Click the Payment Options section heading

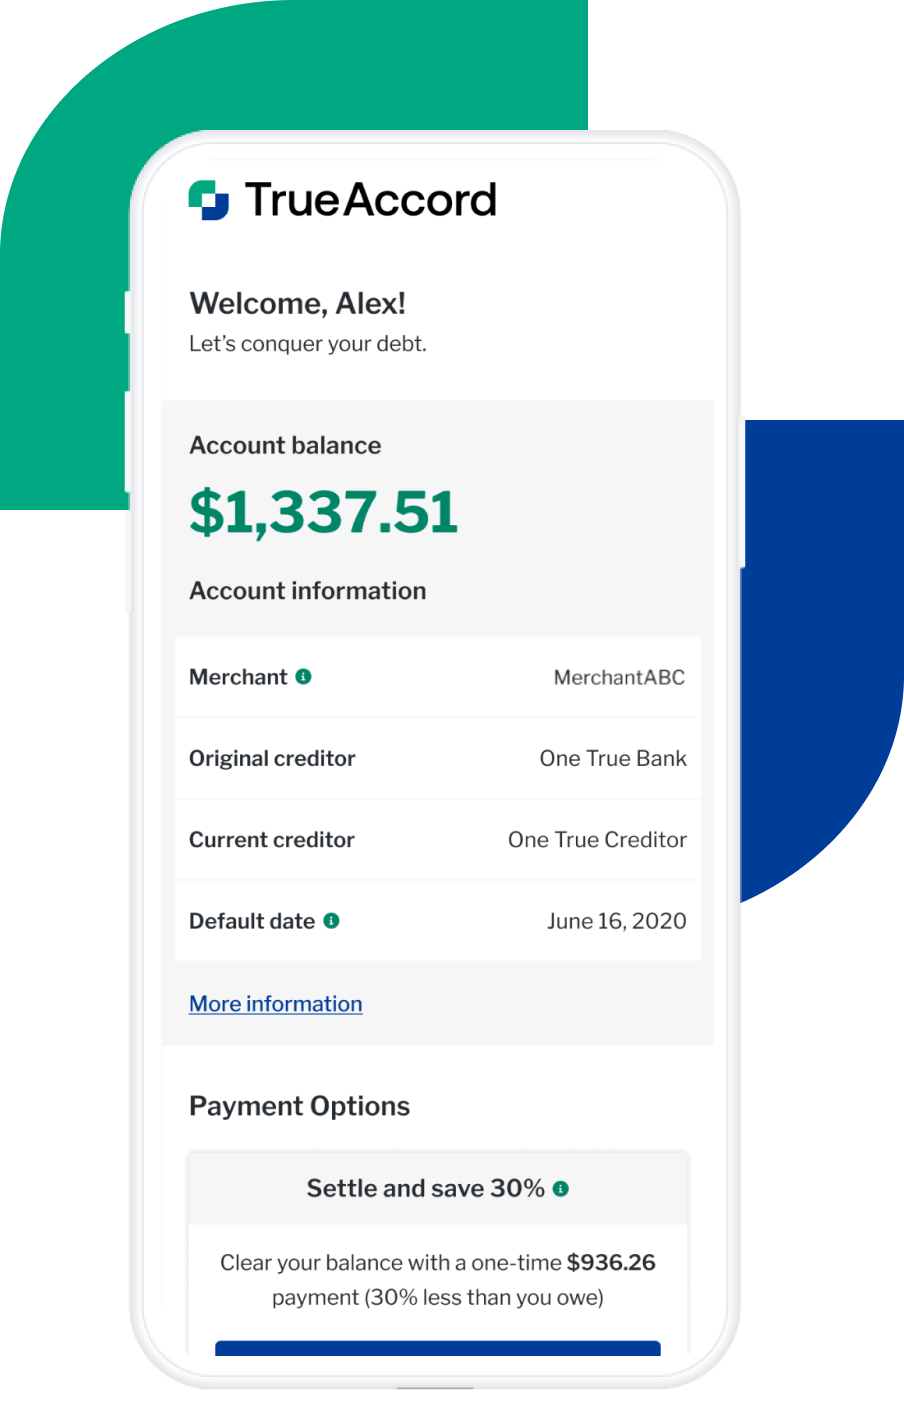click(x=299, y=1106)
